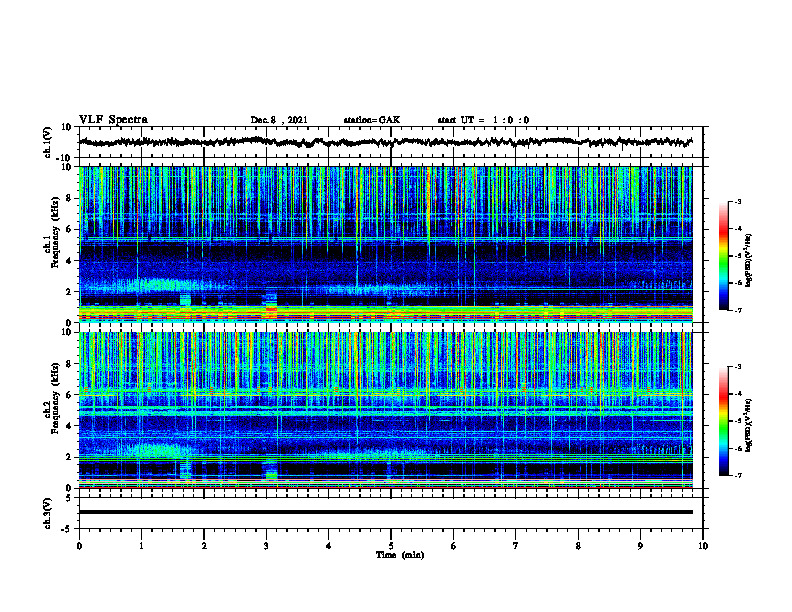
Task: Click the "VLF Spectra" plot title
Action: coord(113,120)
